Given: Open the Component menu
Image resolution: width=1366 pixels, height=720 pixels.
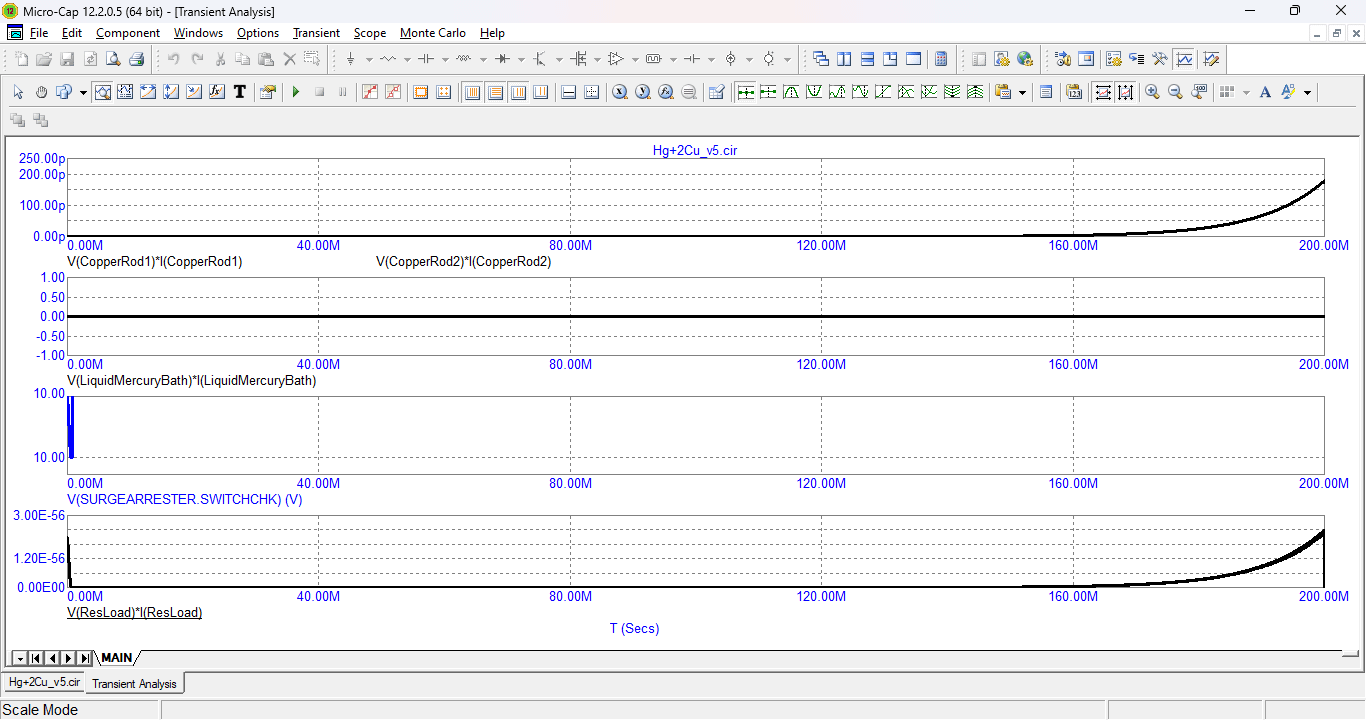Looking at the screenshot, I should (128, 33).
